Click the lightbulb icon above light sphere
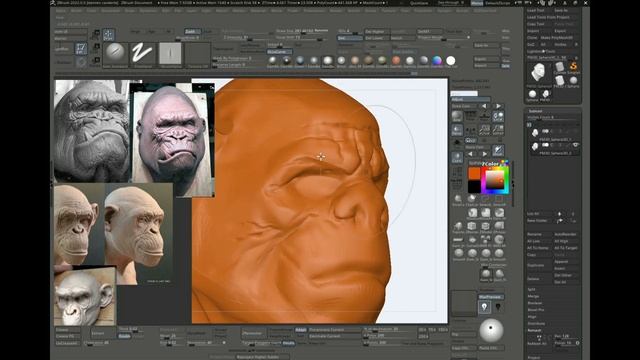This screenshot has width=640, height=360. point(484,307)
